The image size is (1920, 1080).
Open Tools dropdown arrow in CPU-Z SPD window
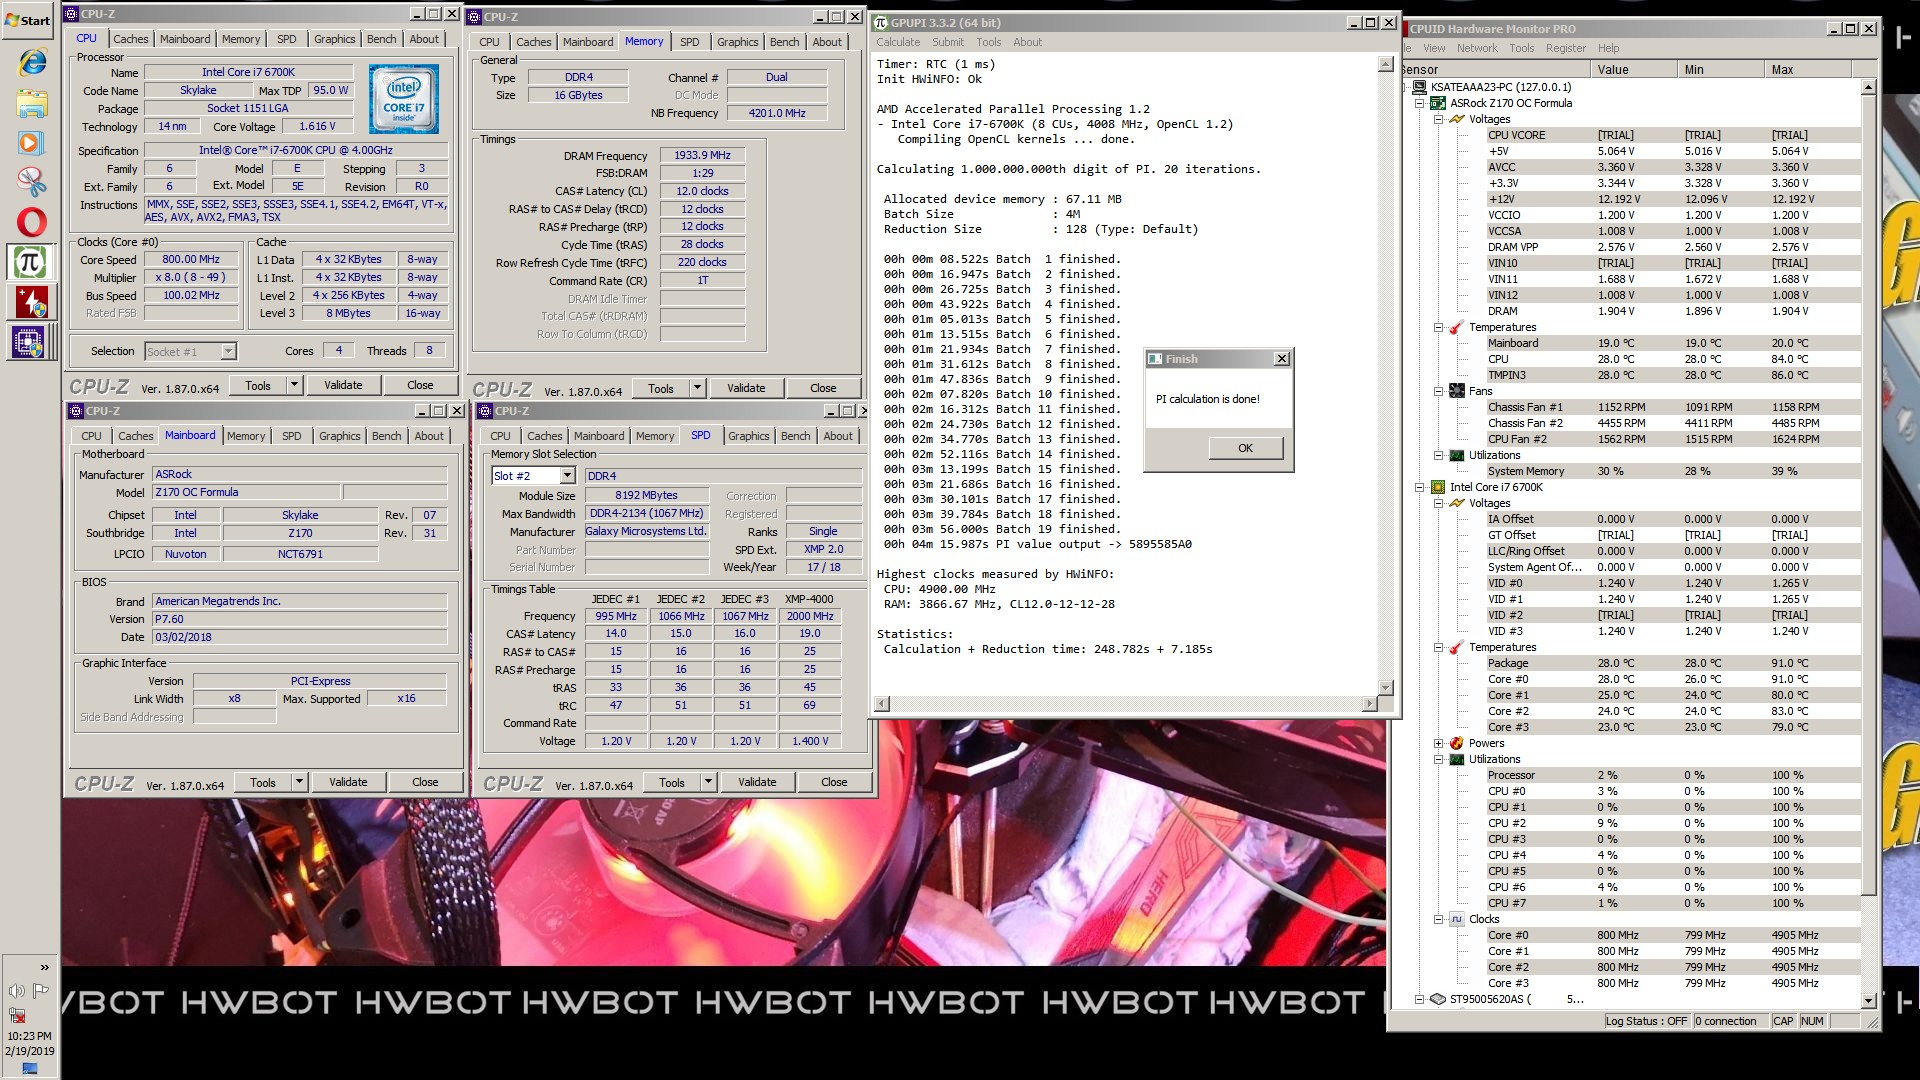point(708,782)
